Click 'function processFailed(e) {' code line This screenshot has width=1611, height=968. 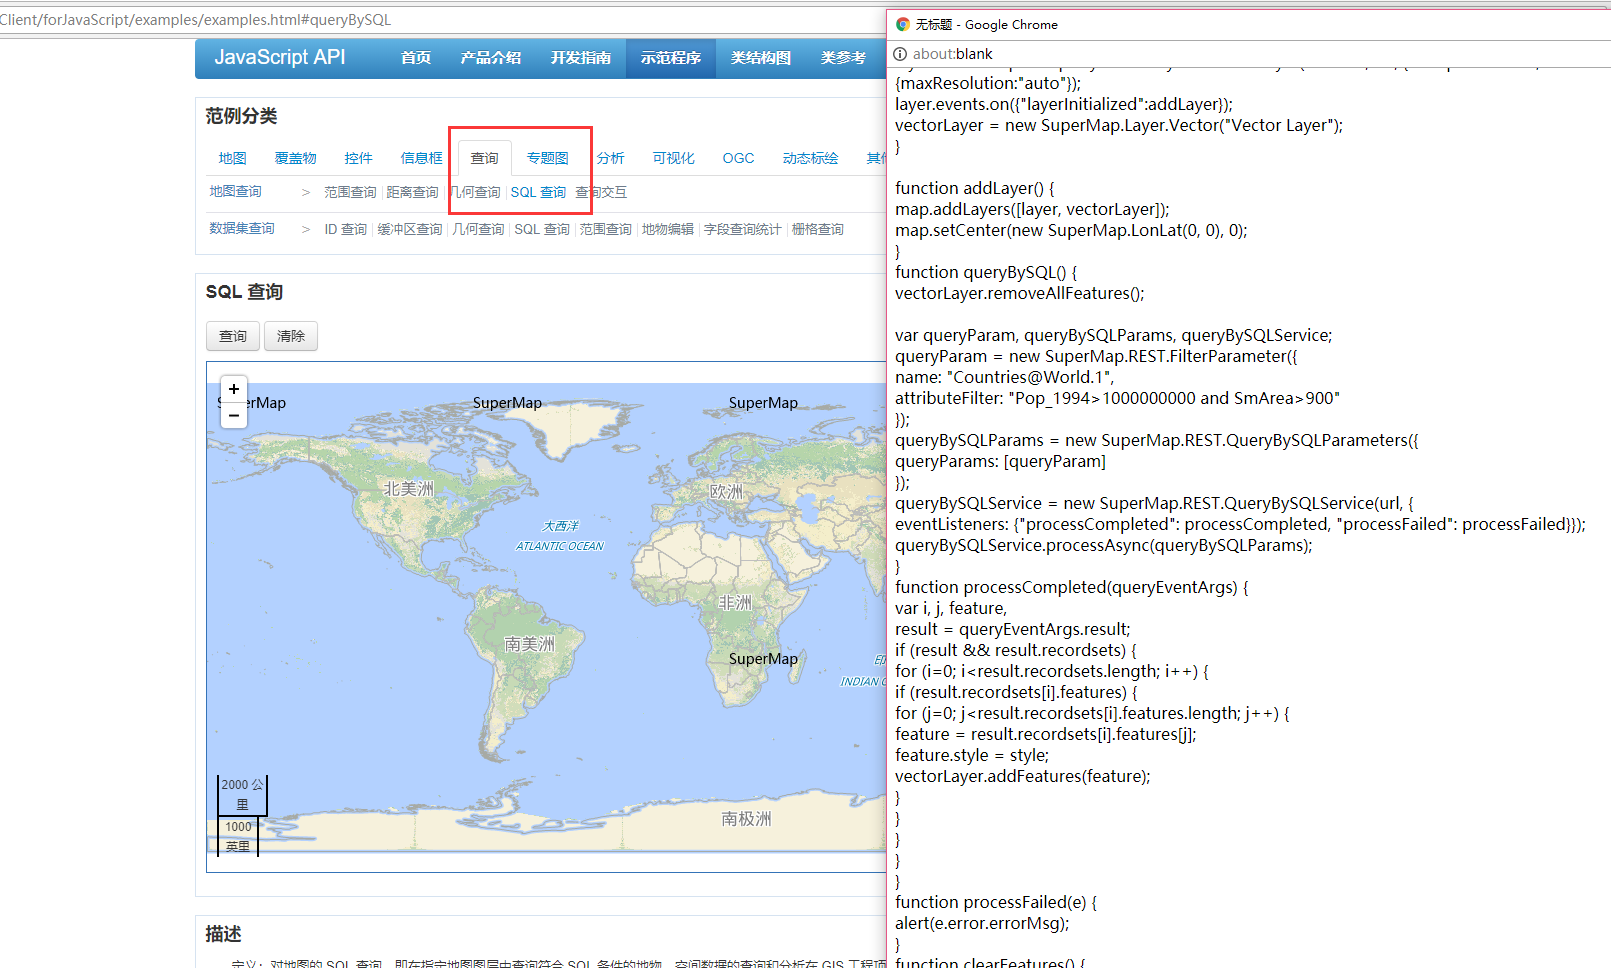click(995, 902)
